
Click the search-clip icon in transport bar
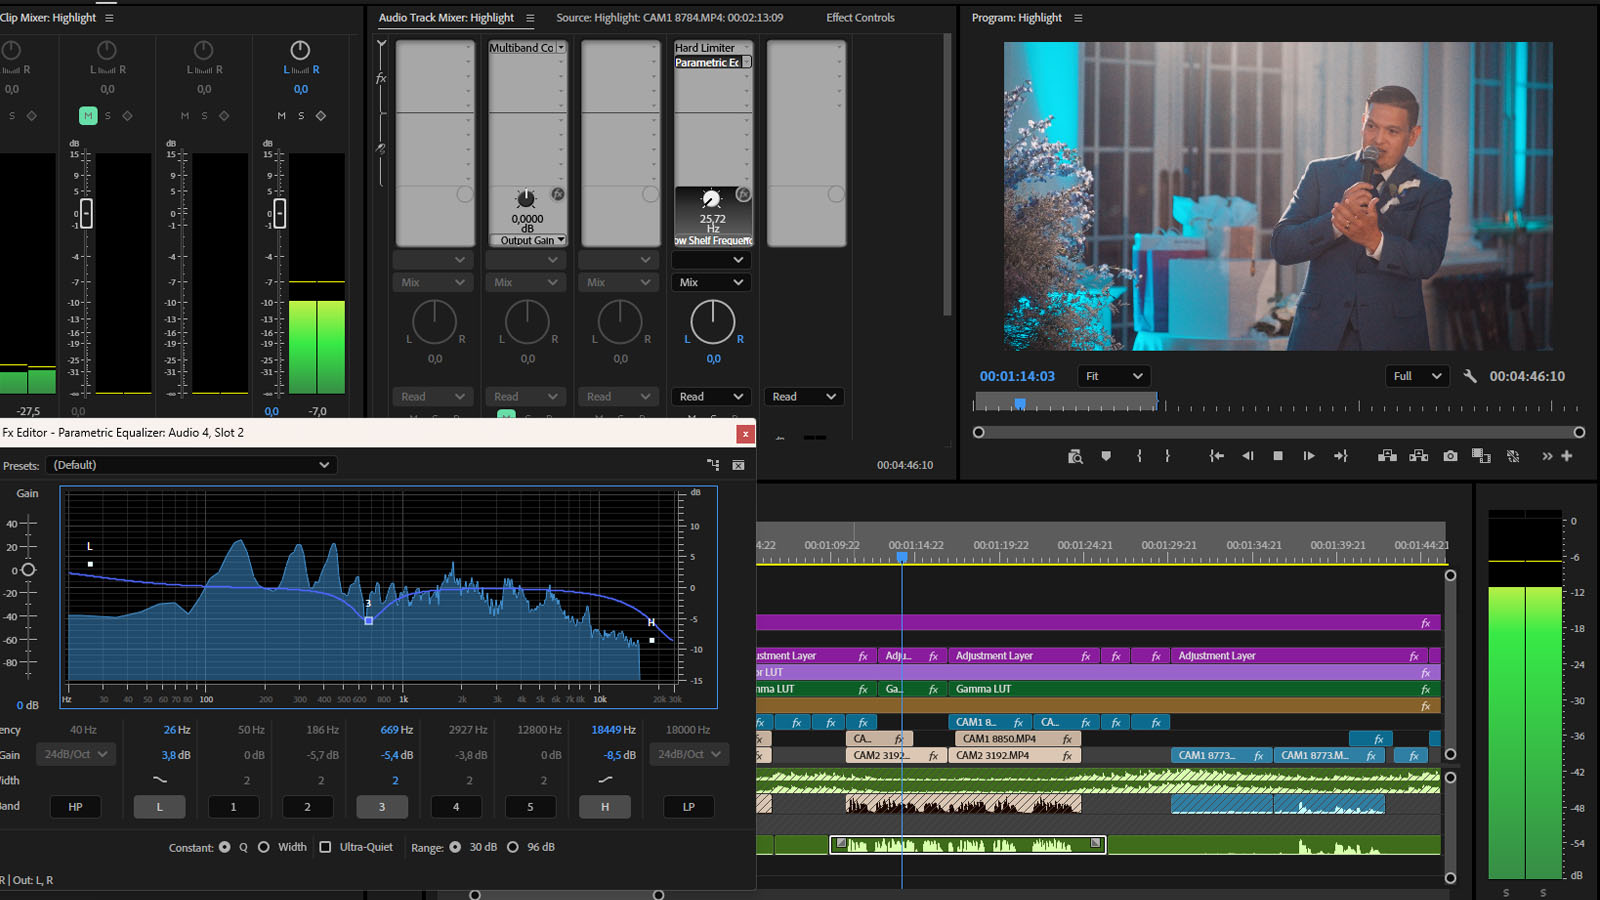[x=1075, y=456]
